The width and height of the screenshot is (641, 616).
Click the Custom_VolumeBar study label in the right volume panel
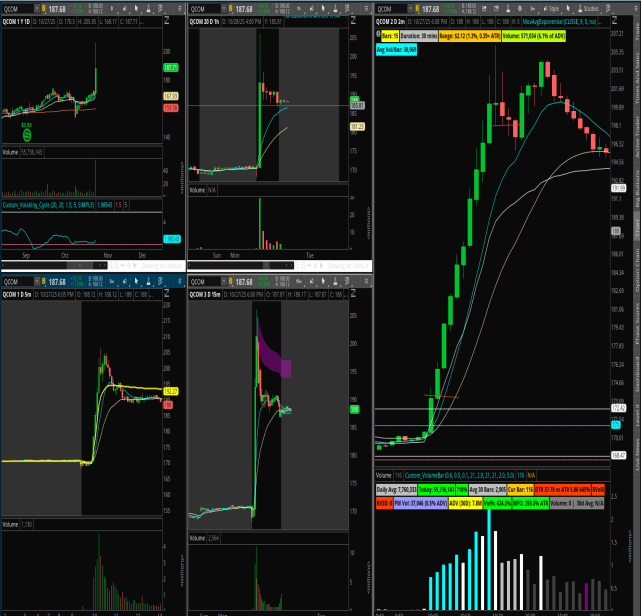coord(459,475)
